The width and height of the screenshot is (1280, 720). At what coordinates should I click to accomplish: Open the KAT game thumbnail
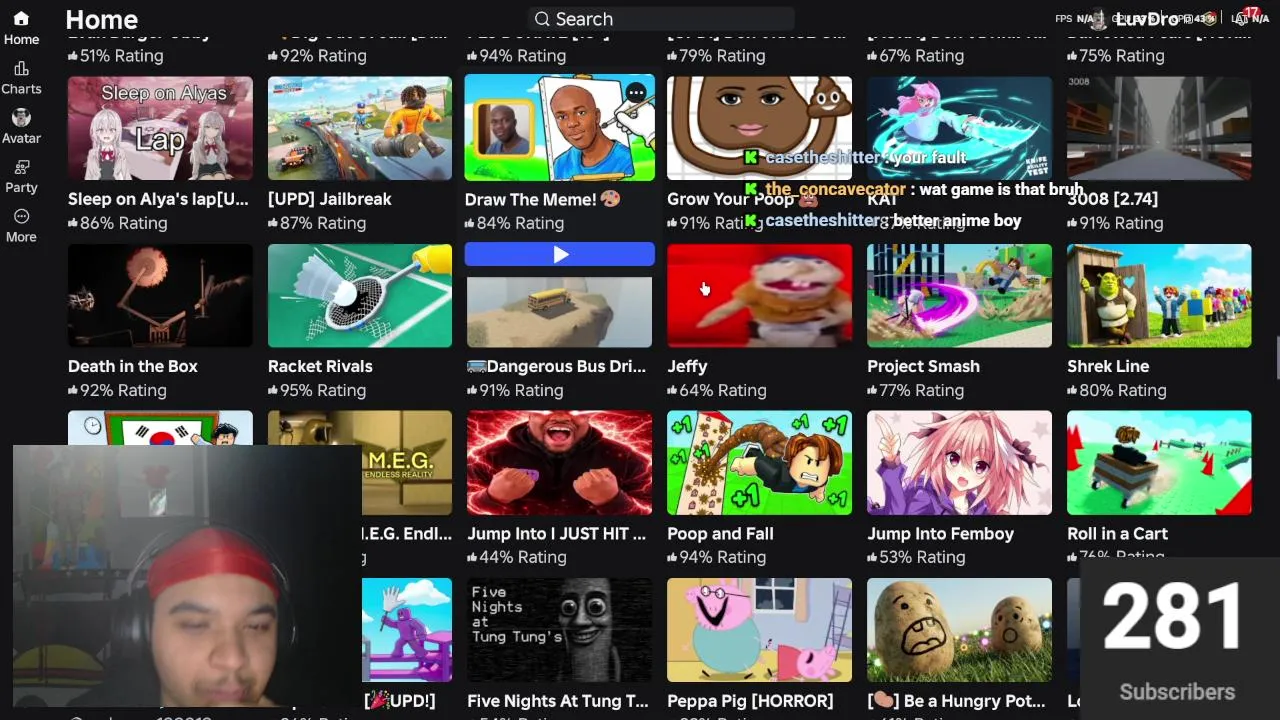pyautogui.click(x=959, y=129)
